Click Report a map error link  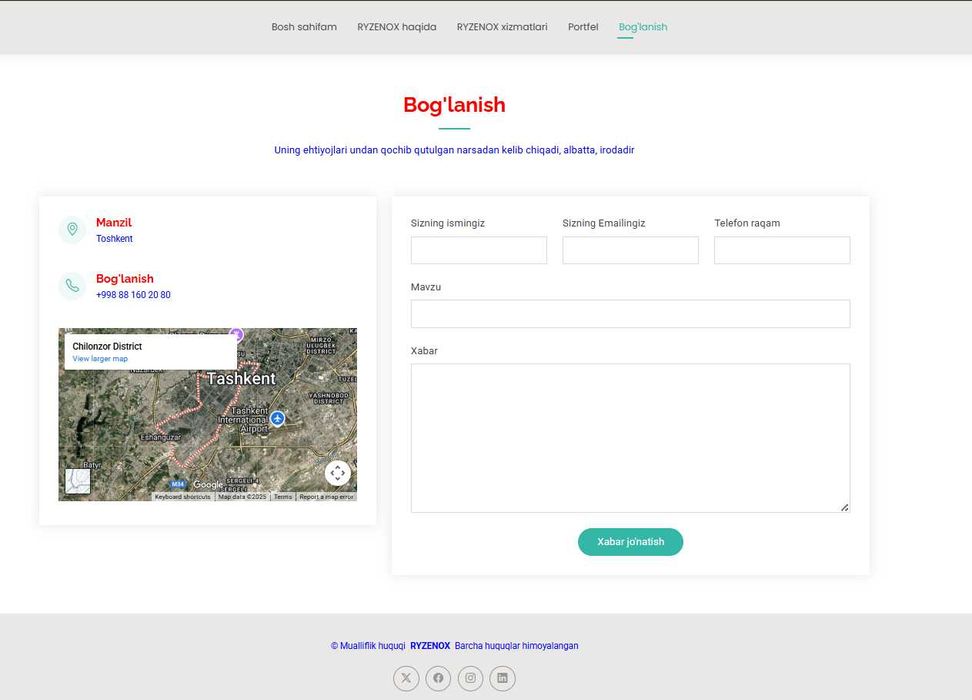coord(327,497)
